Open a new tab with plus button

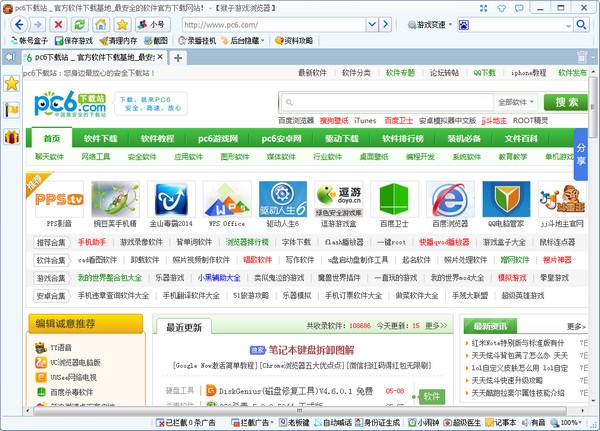[x=178, y=58]
